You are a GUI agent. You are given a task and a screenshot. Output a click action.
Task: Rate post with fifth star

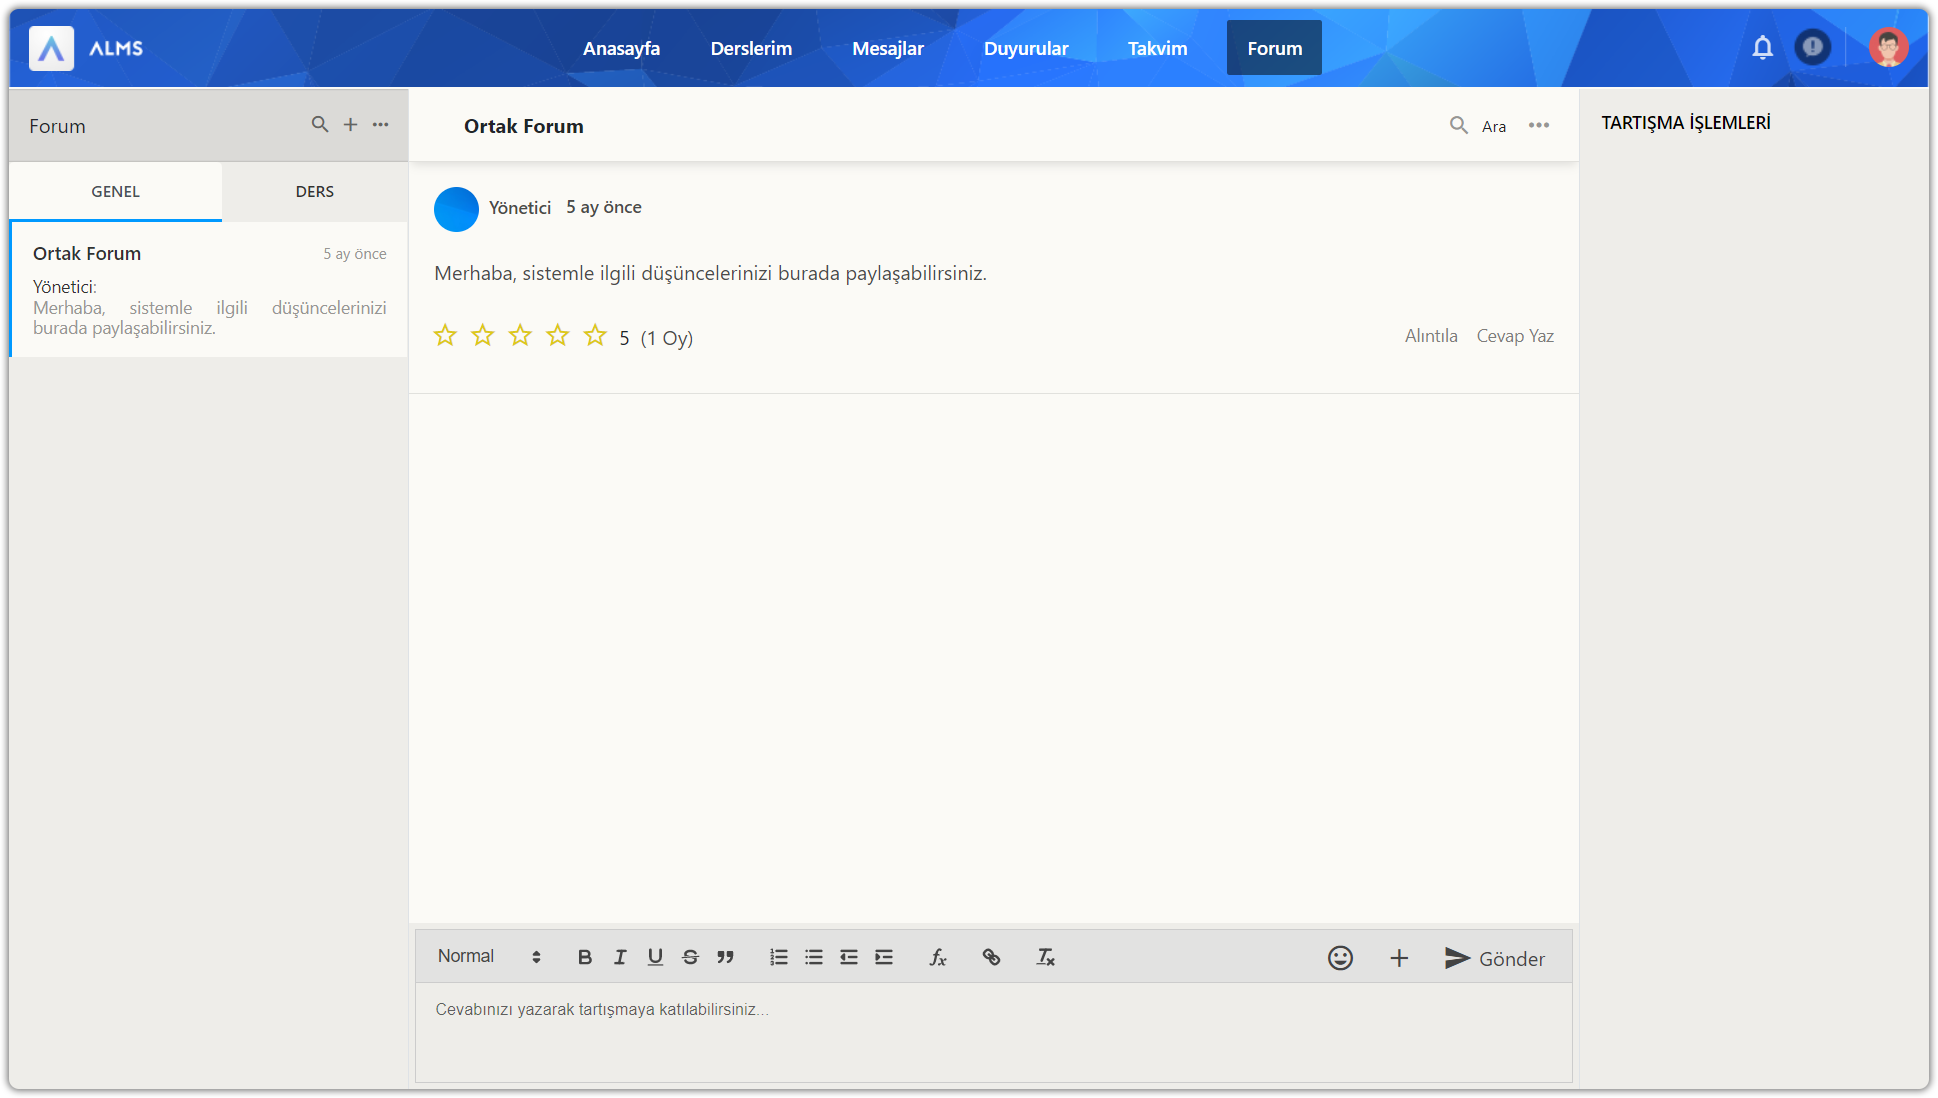coord(595,335)
